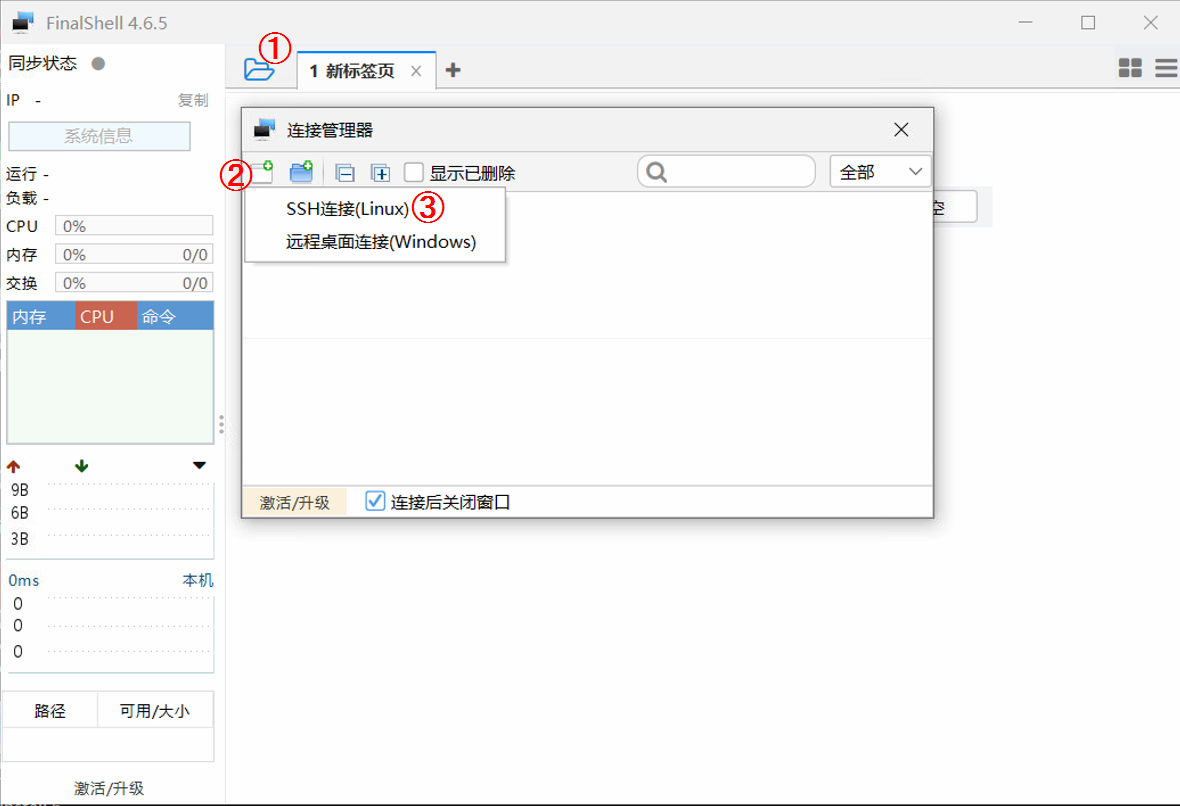Viewport: 1180px width, 806px height.
Task: Open the connection manager folder icon
Action: click(x=259, y=69)
